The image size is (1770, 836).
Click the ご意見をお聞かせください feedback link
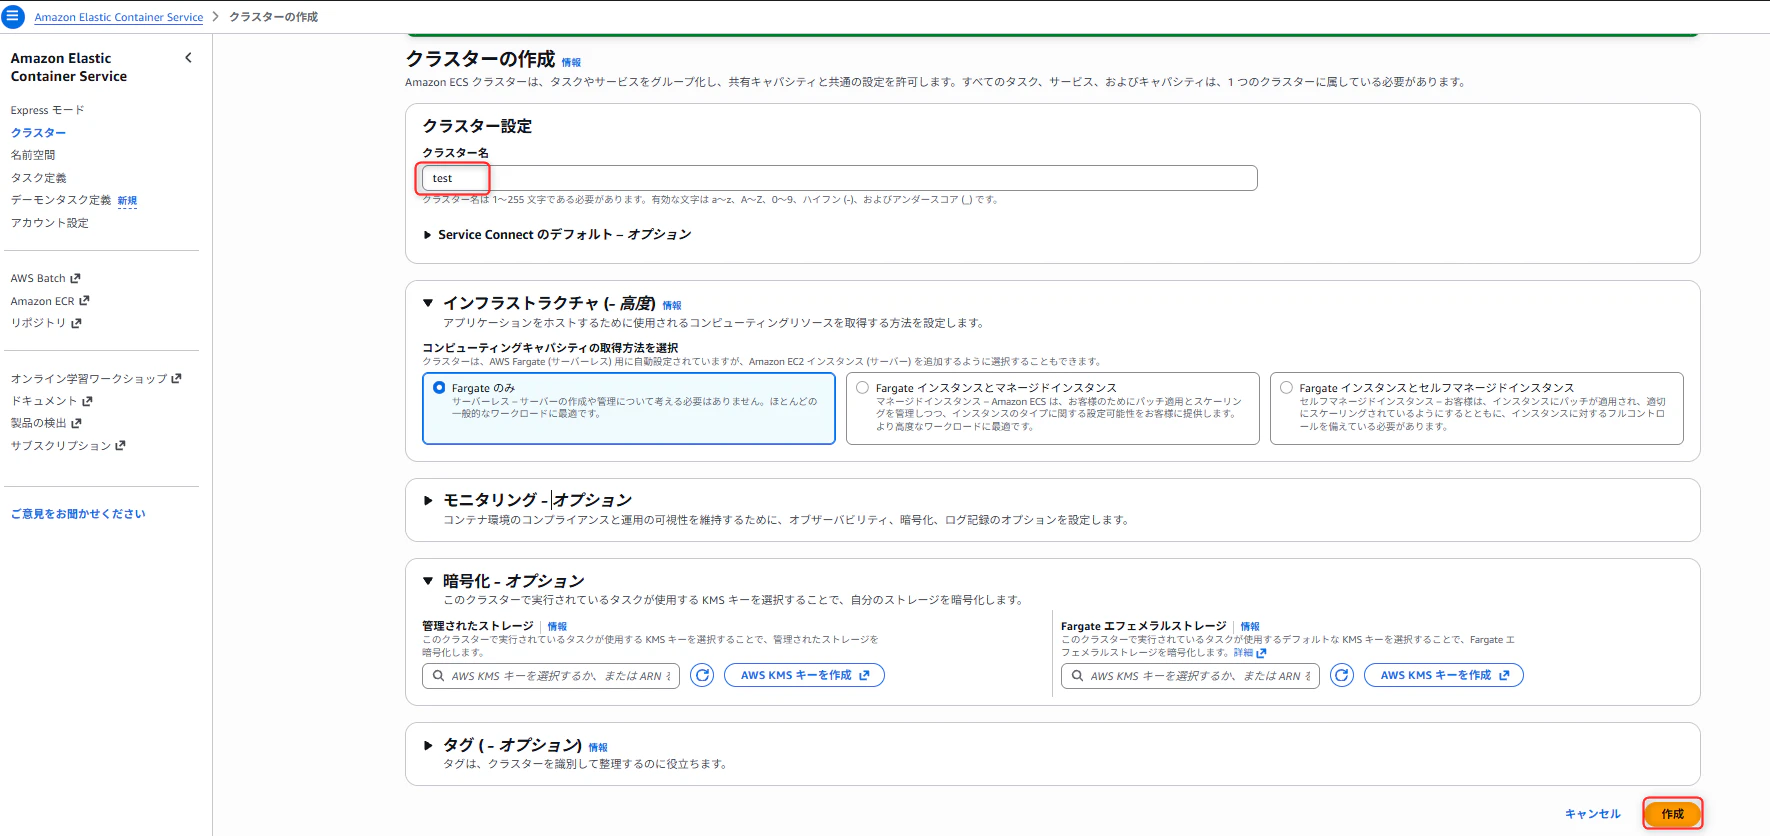pos(78,514)
